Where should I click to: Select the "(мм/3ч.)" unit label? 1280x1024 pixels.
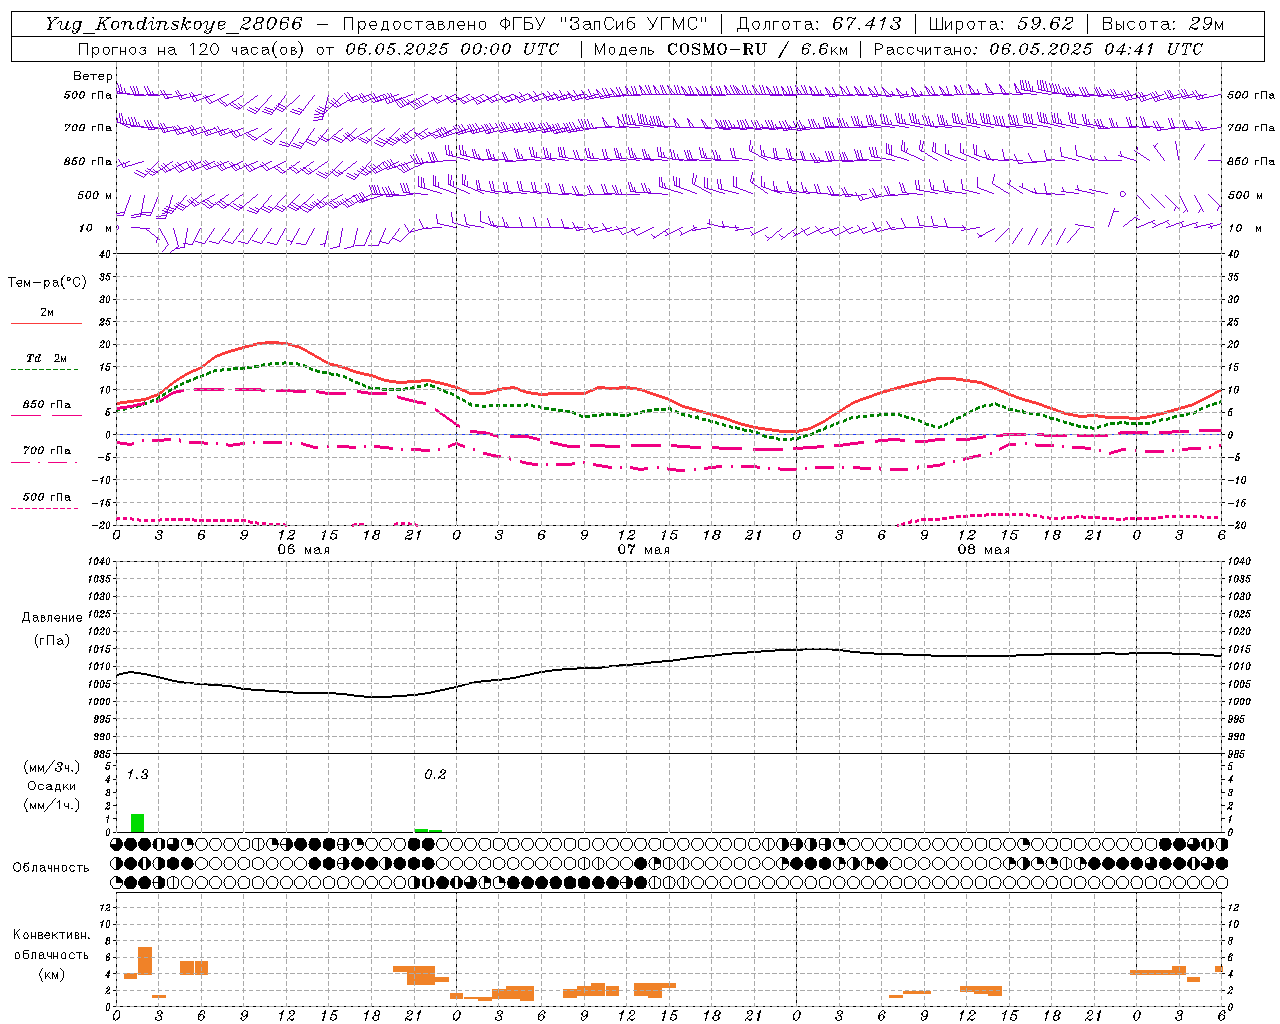[x=51, y=767]
